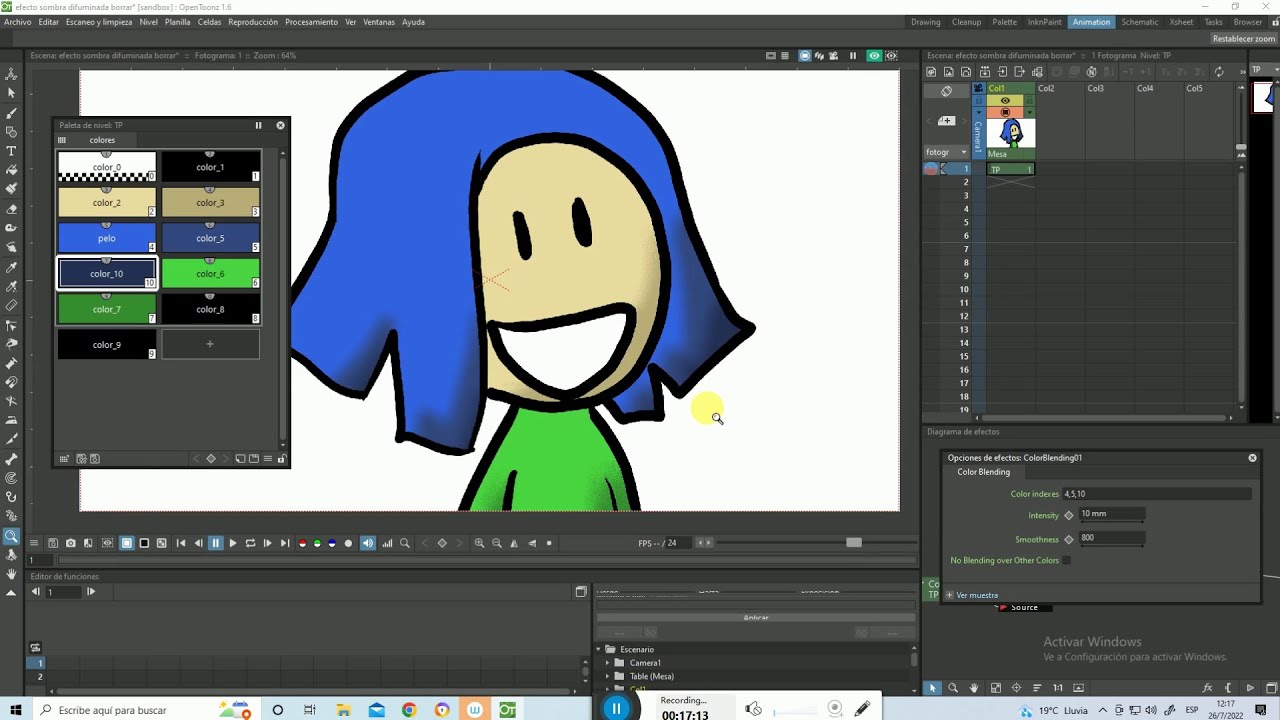Click the new palette style plus tile

[x=210, y=344]
